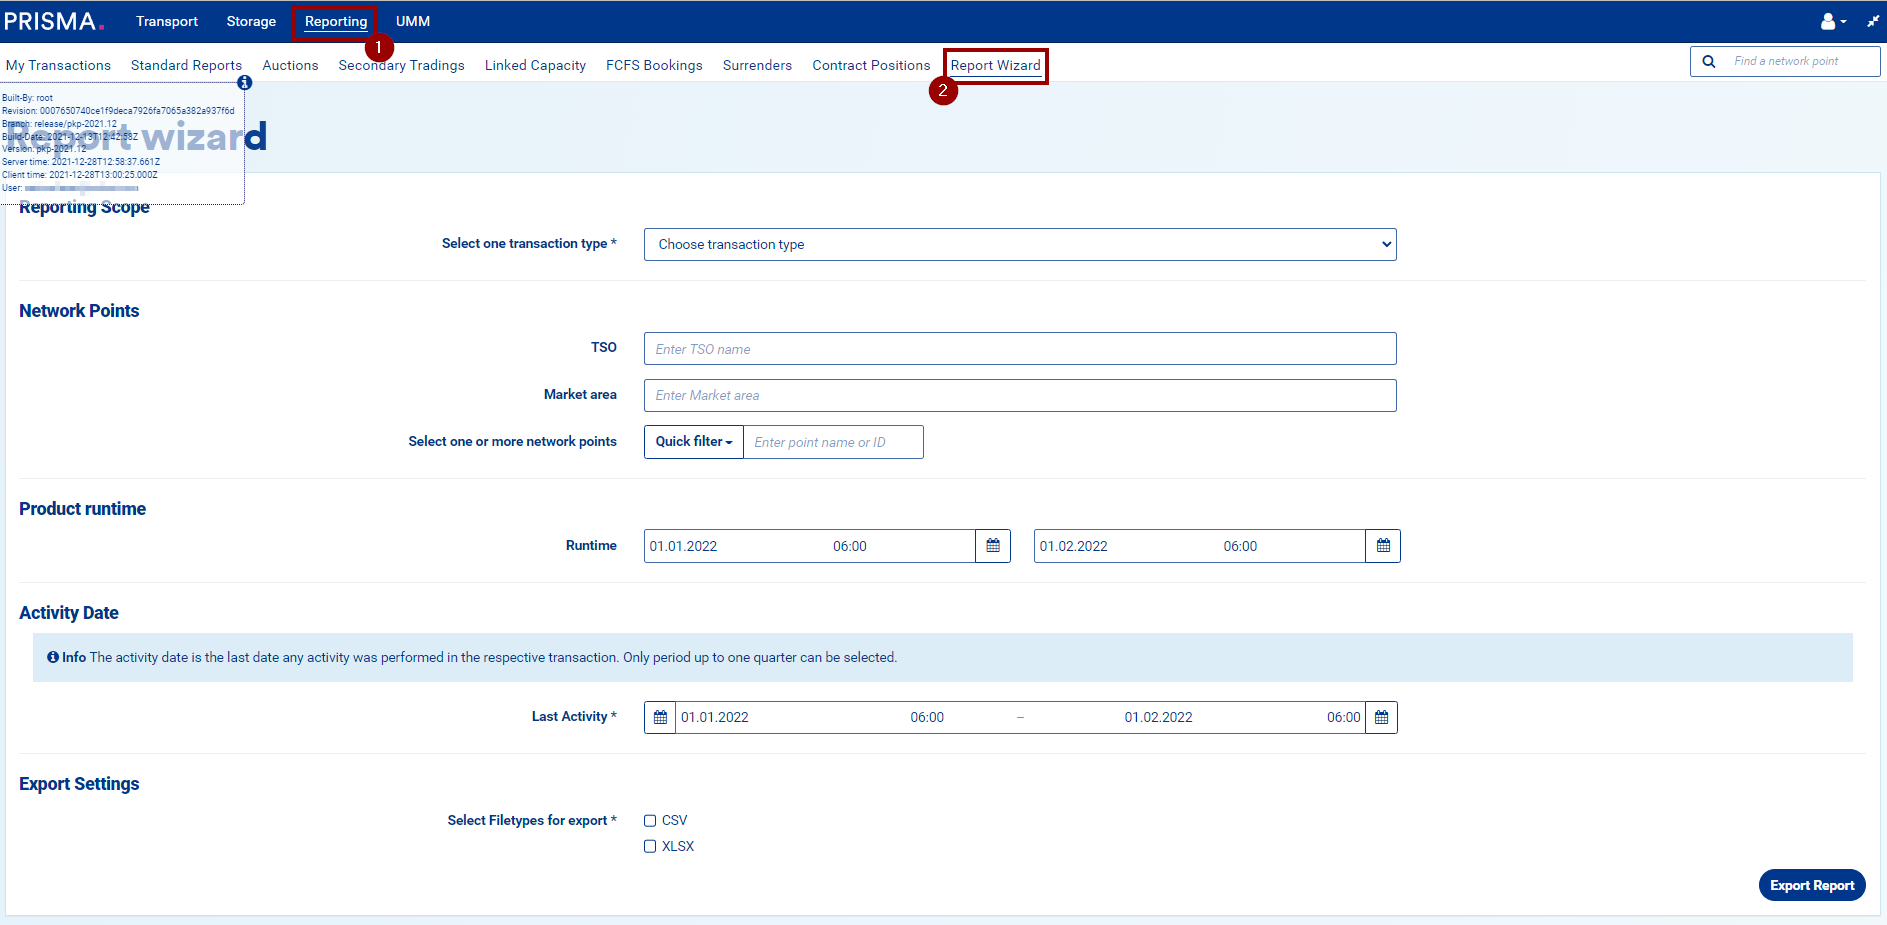Open the user account menu icon

click(x=1830, y=21)
